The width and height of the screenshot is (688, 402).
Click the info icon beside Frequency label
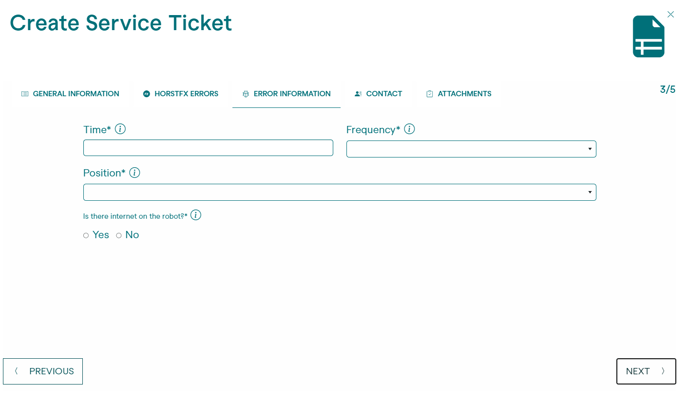(x=409, y=129)
